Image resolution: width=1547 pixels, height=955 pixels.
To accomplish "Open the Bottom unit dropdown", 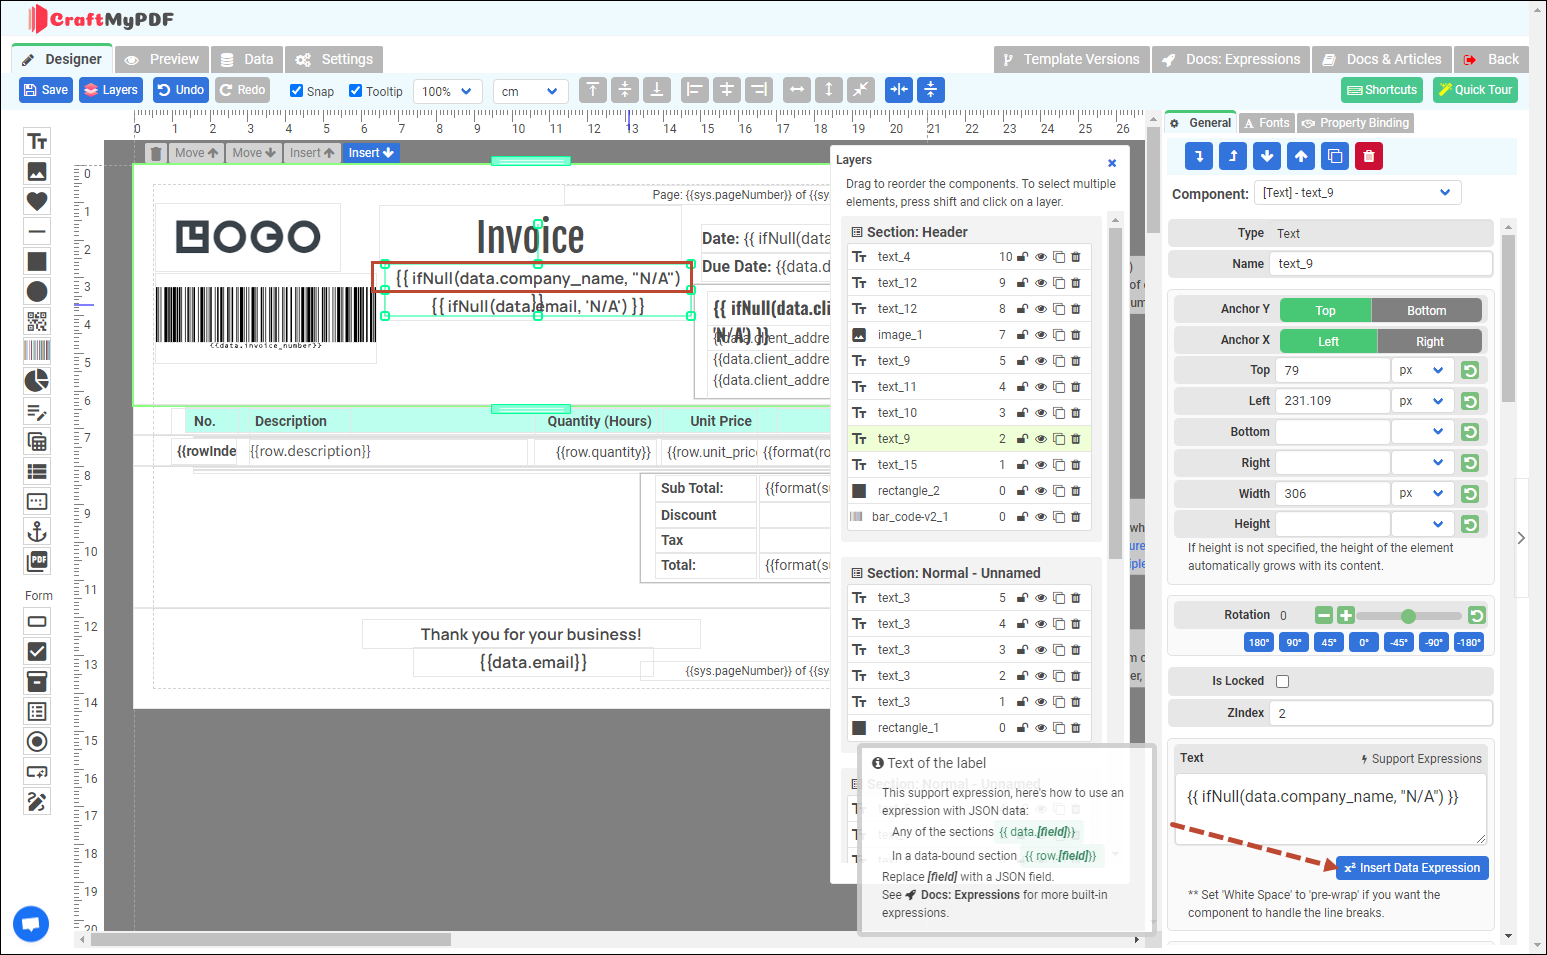I will tap(1421, 432).
